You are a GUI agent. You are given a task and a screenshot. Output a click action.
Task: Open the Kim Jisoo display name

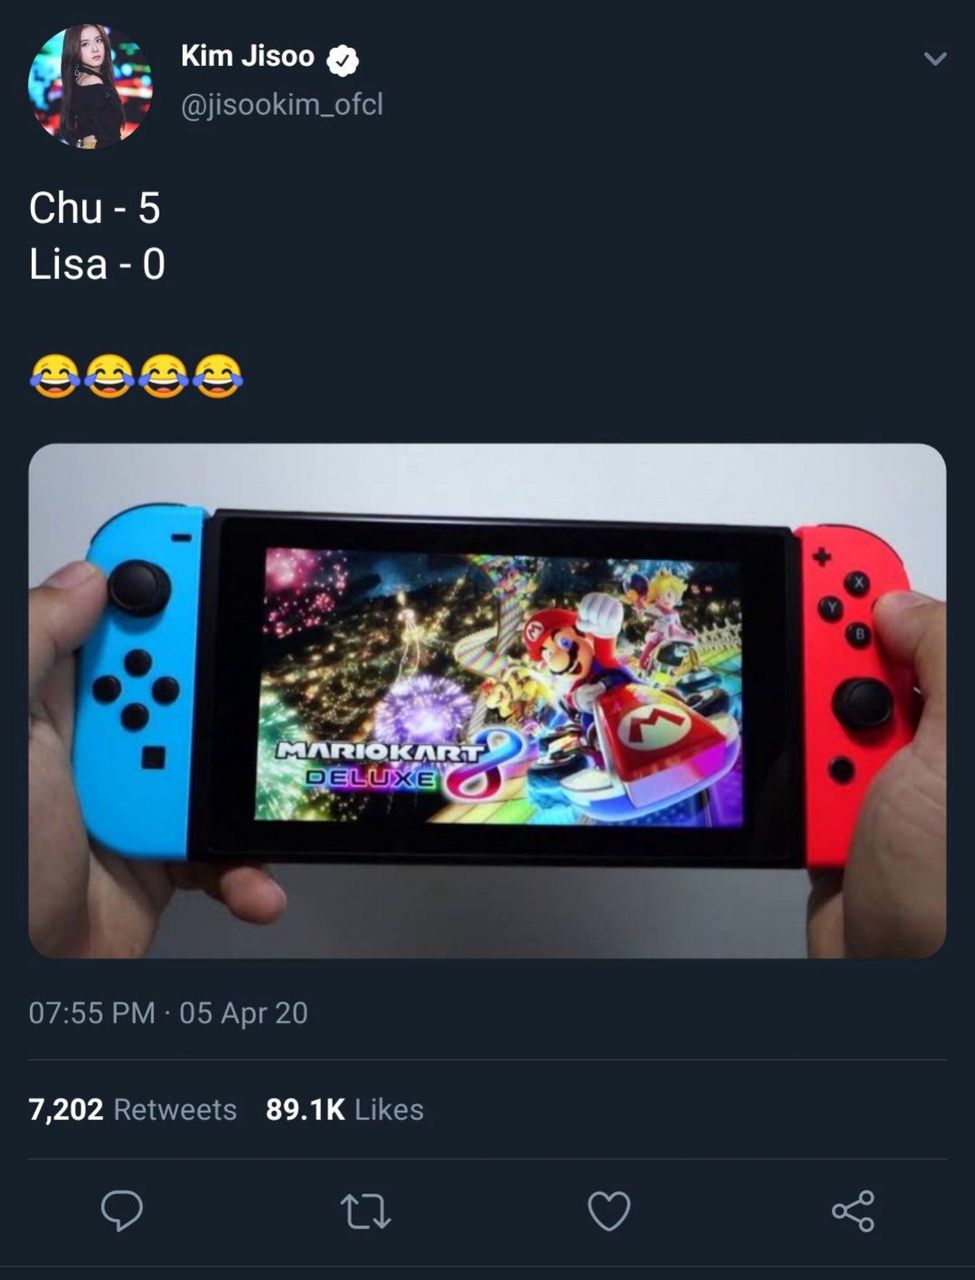click(247, 57)
